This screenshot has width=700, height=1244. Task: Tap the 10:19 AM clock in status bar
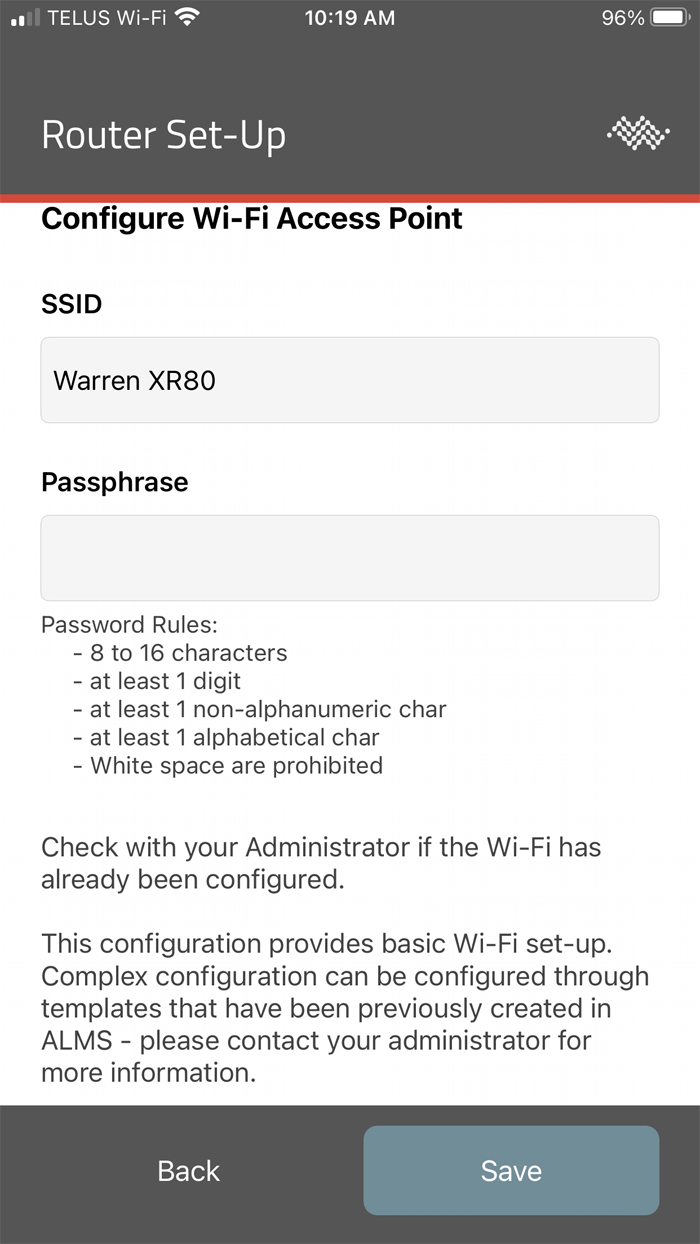pos(350,18)
